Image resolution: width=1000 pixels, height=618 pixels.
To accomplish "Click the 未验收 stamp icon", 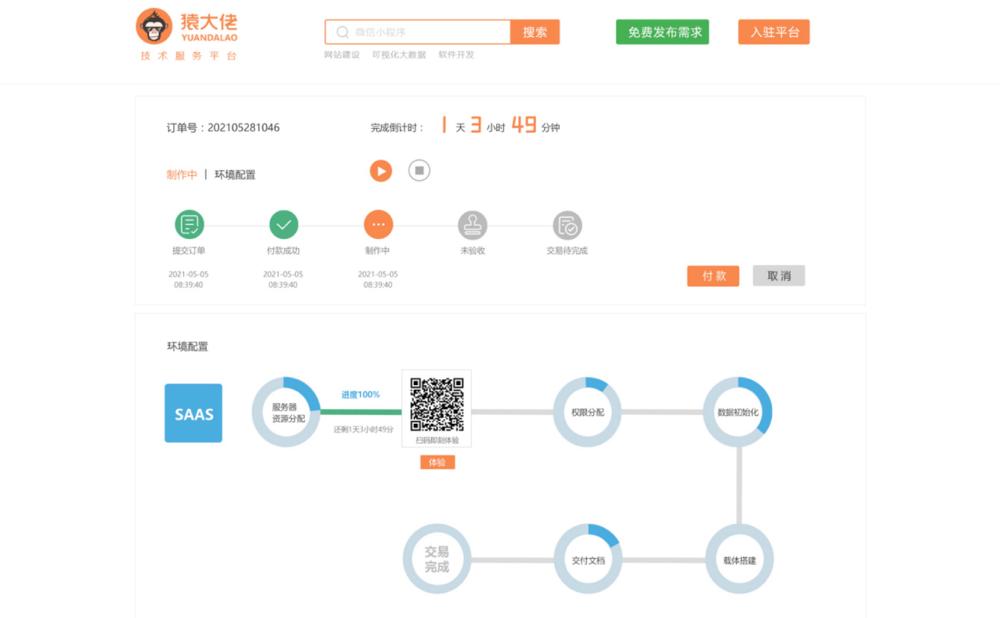I will pyautogui.click(x=470, y=224).
